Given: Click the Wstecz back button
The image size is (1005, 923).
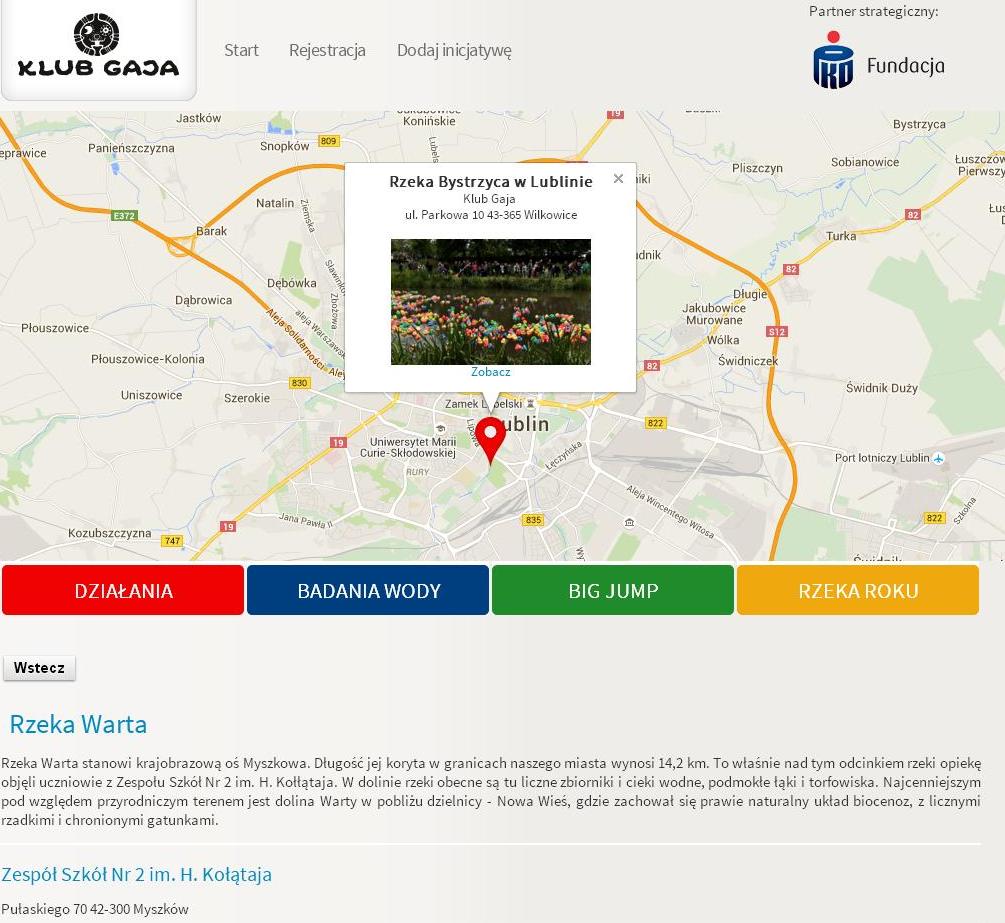Looking at the screenshot, I should point(39,668).
